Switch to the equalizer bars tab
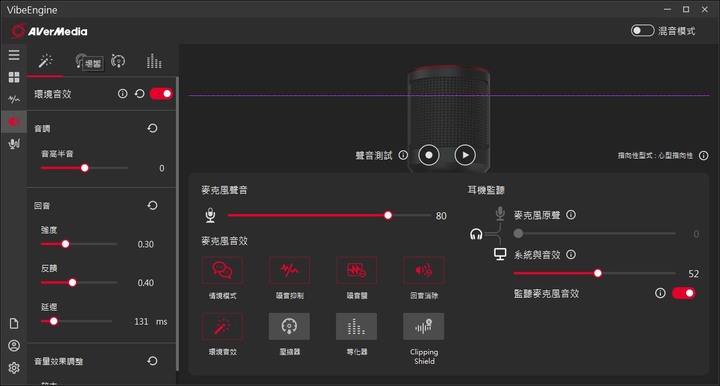 (154, 61)
